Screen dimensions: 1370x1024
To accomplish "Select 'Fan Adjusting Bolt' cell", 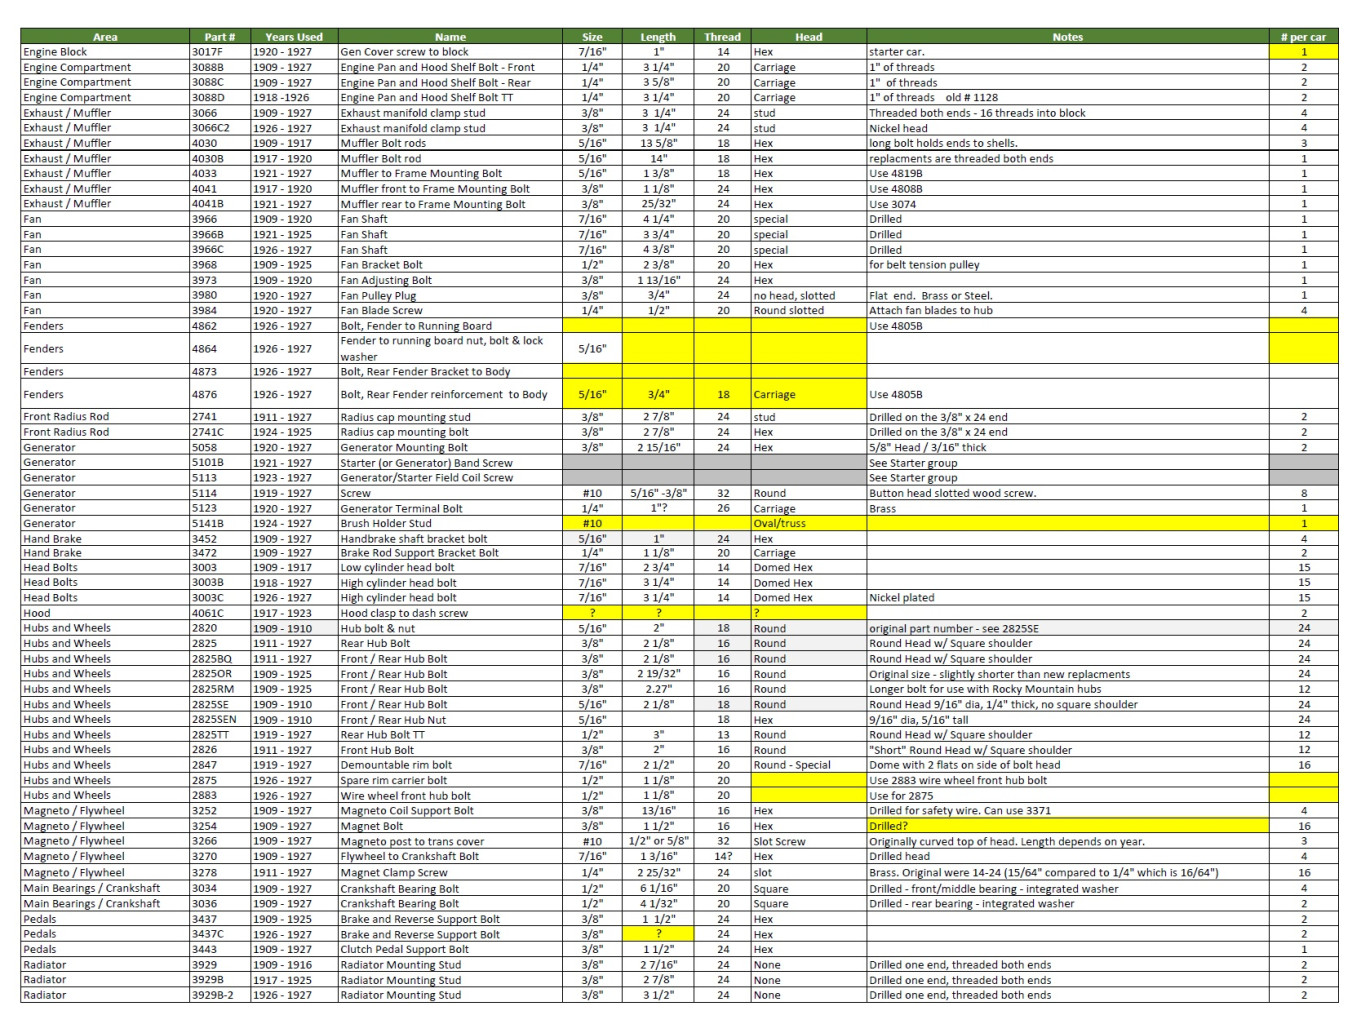I will click(450, 280).
